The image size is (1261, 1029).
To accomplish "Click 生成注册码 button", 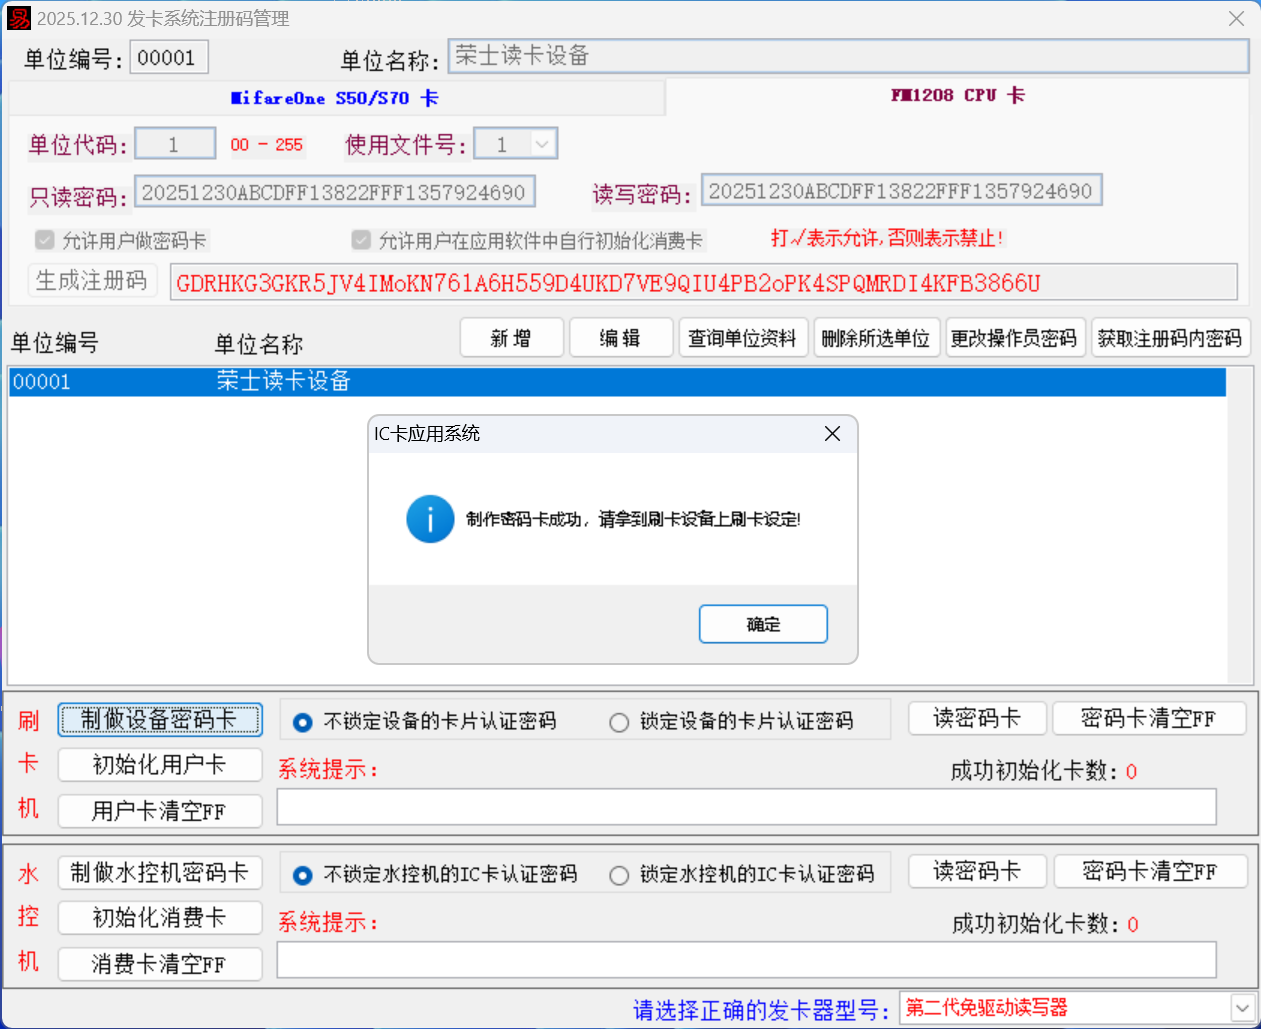I will [x=92, y=281].
